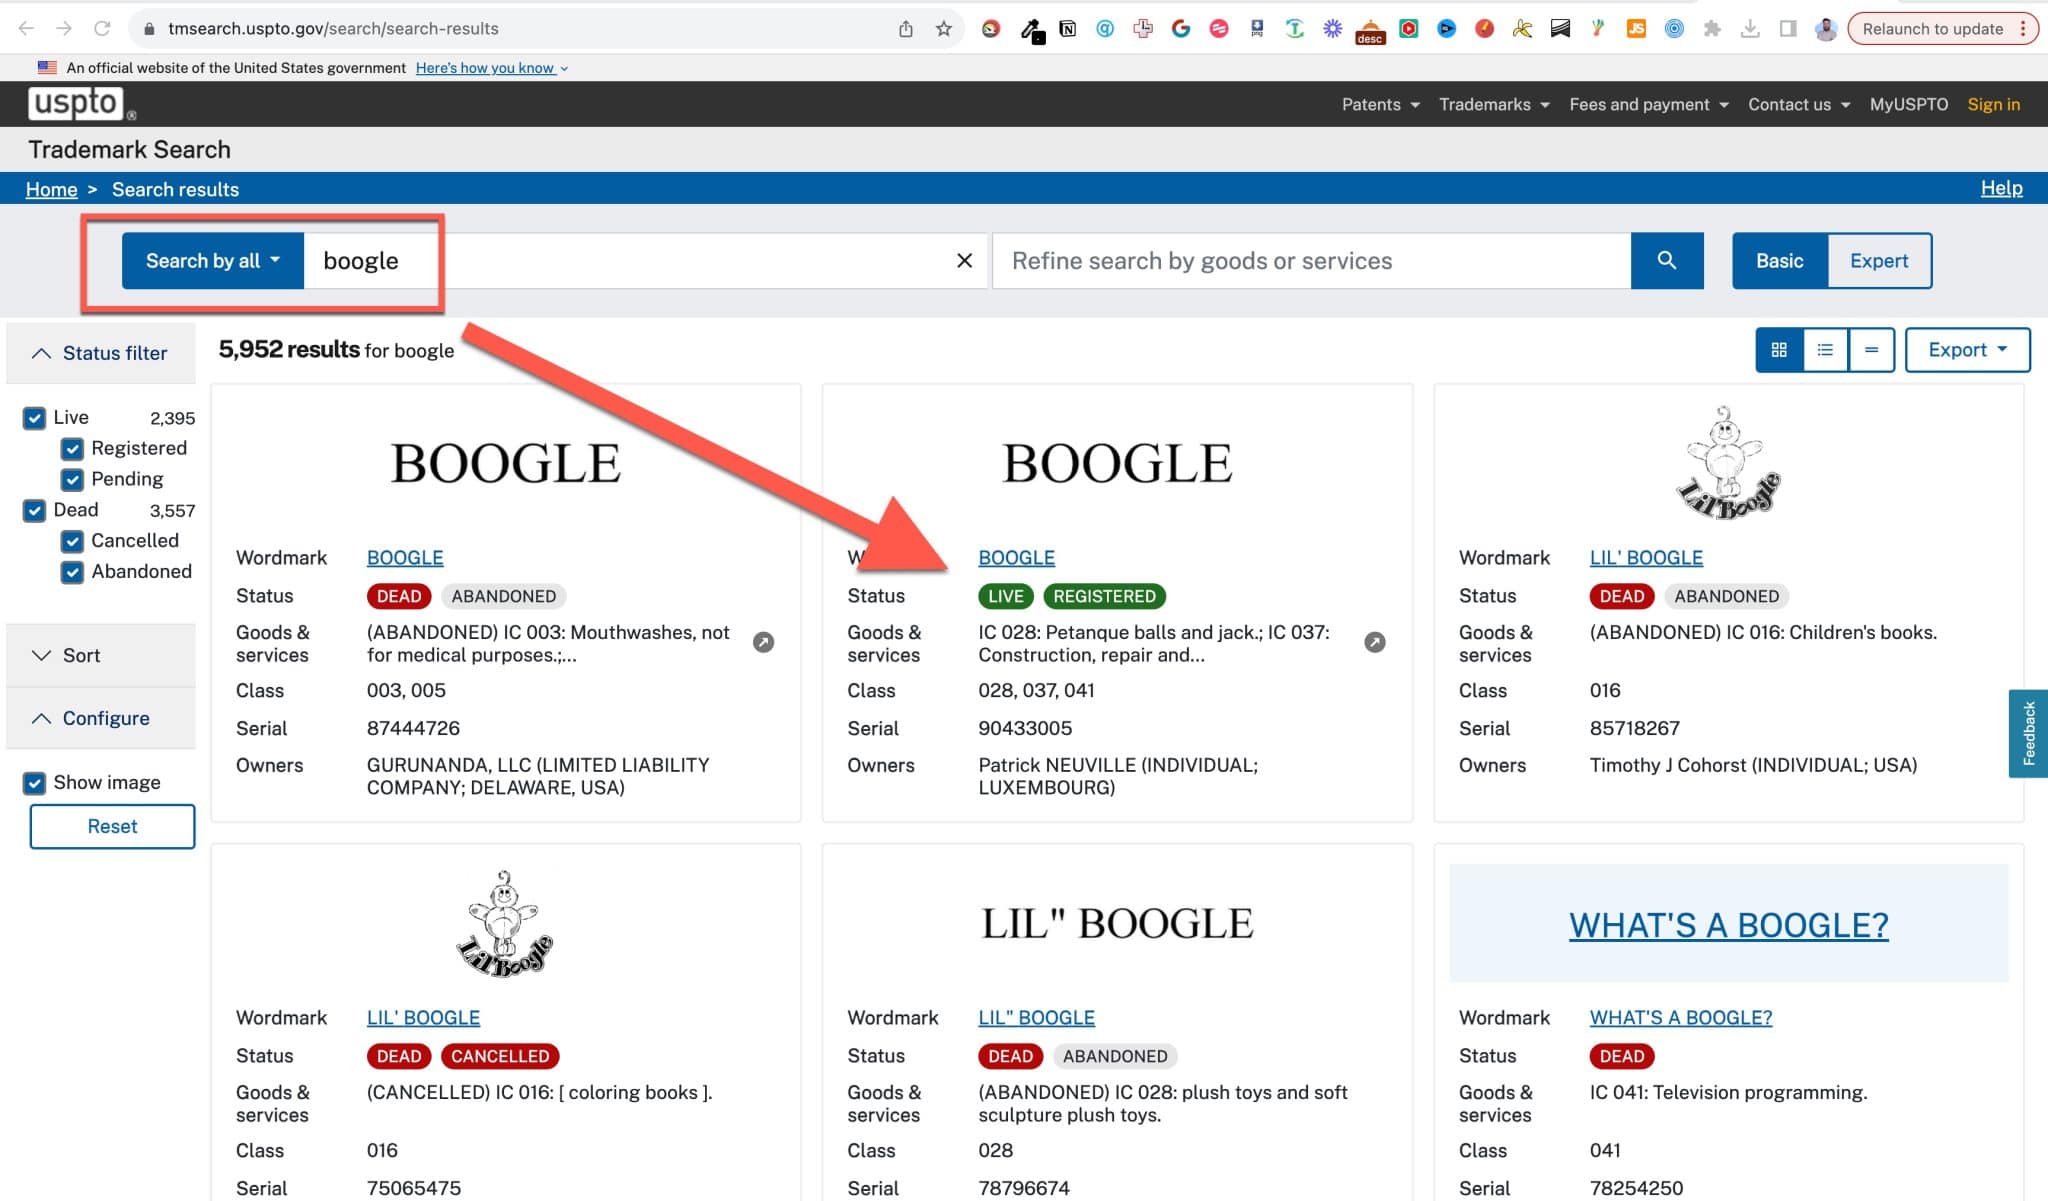2048x1201 pixels.
Task: Switch to Expert search mode
Action: [x=1878, y=260]
